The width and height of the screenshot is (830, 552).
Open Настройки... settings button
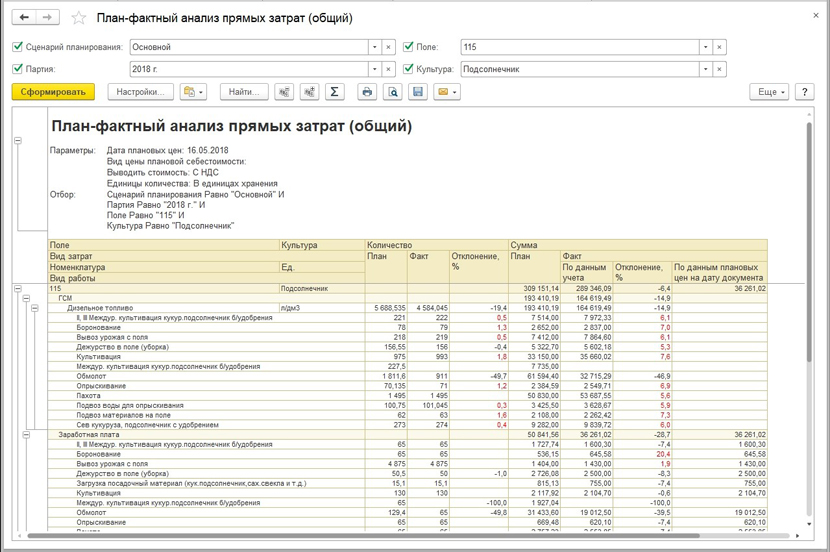(x=140, y=92)
